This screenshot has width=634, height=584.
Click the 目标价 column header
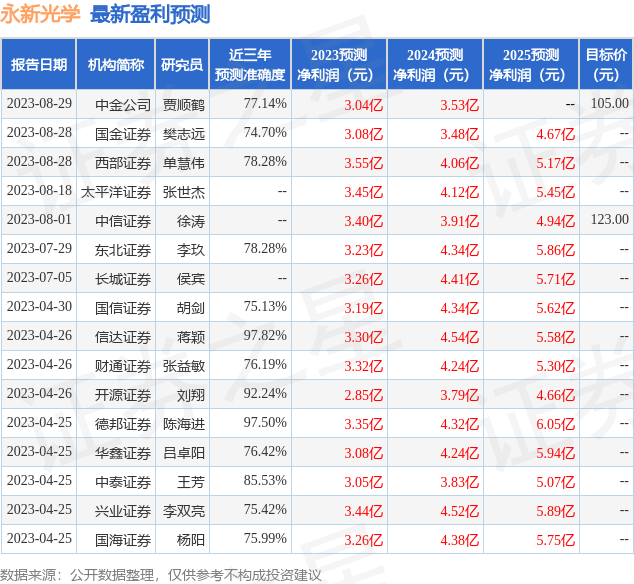[x=606, y=65]
